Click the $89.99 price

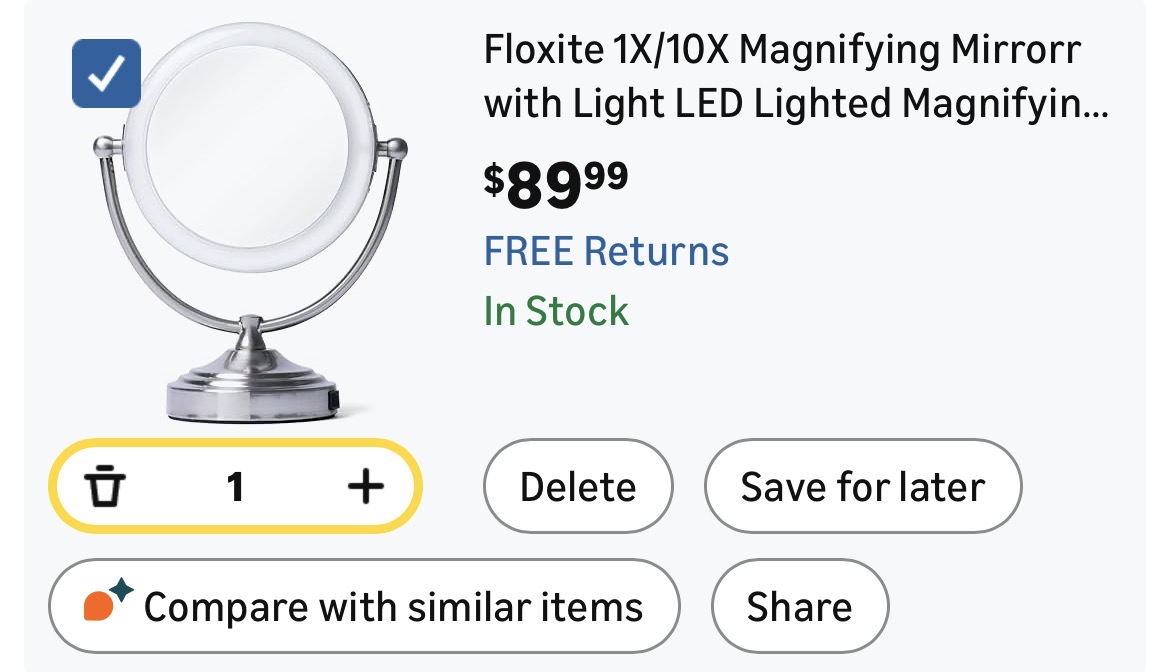point(556,185)
